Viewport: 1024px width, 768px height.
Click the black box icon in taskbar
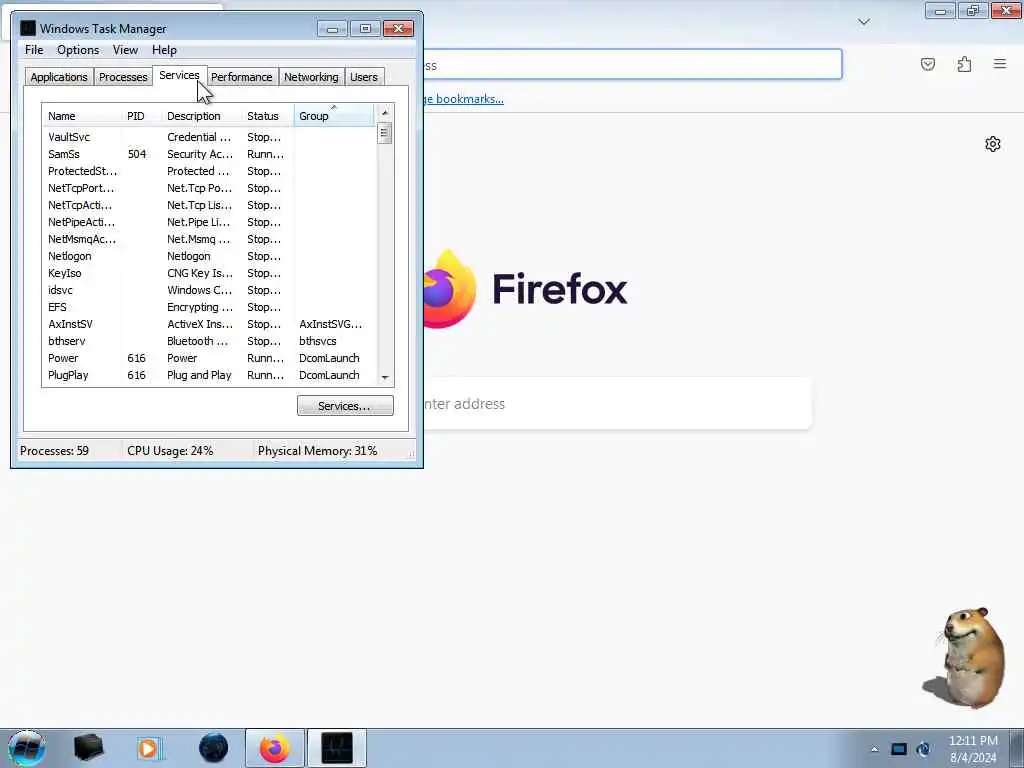click(88, 748)
